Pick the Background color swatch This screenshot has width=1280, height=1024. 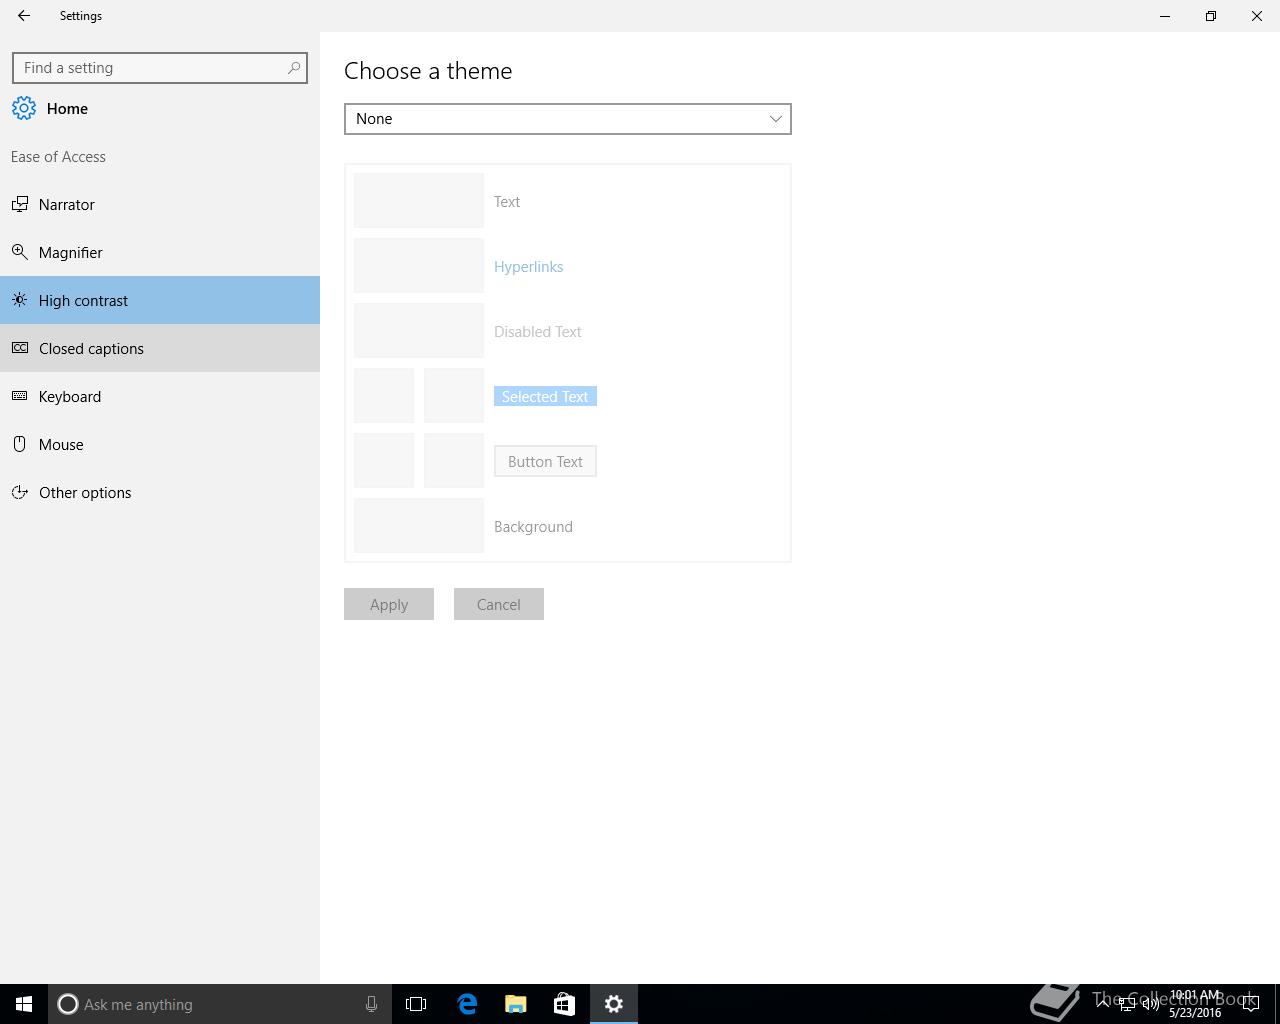pos(419,525)
